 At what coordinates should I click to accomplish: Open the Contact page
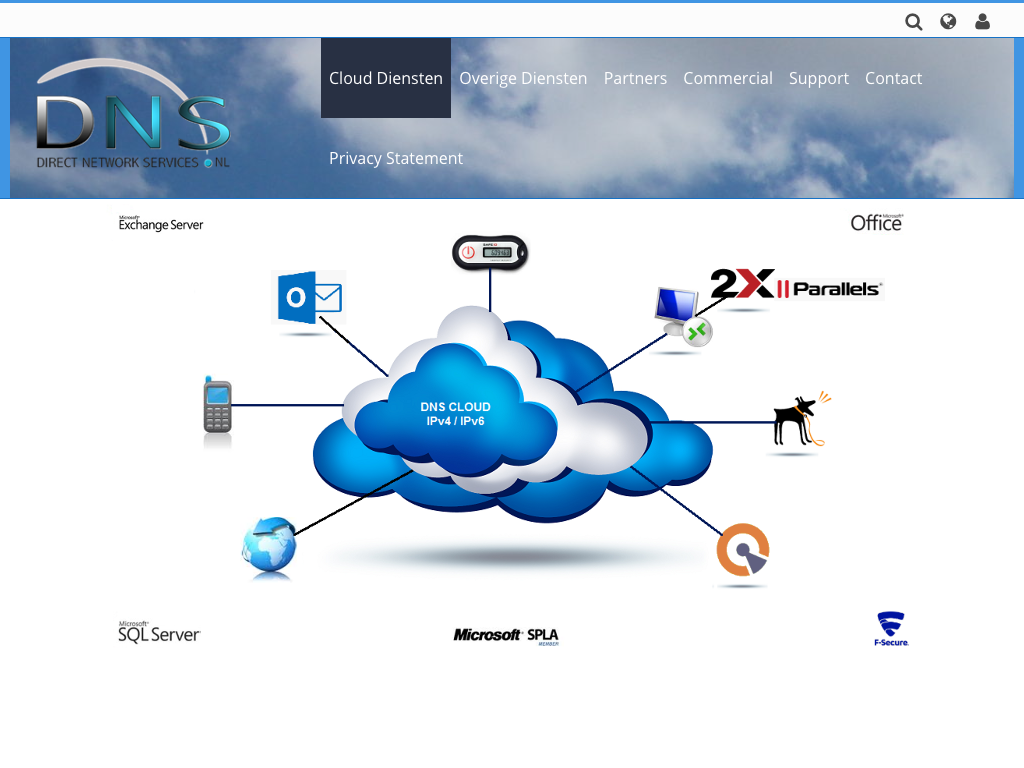[x=893, y=78]
